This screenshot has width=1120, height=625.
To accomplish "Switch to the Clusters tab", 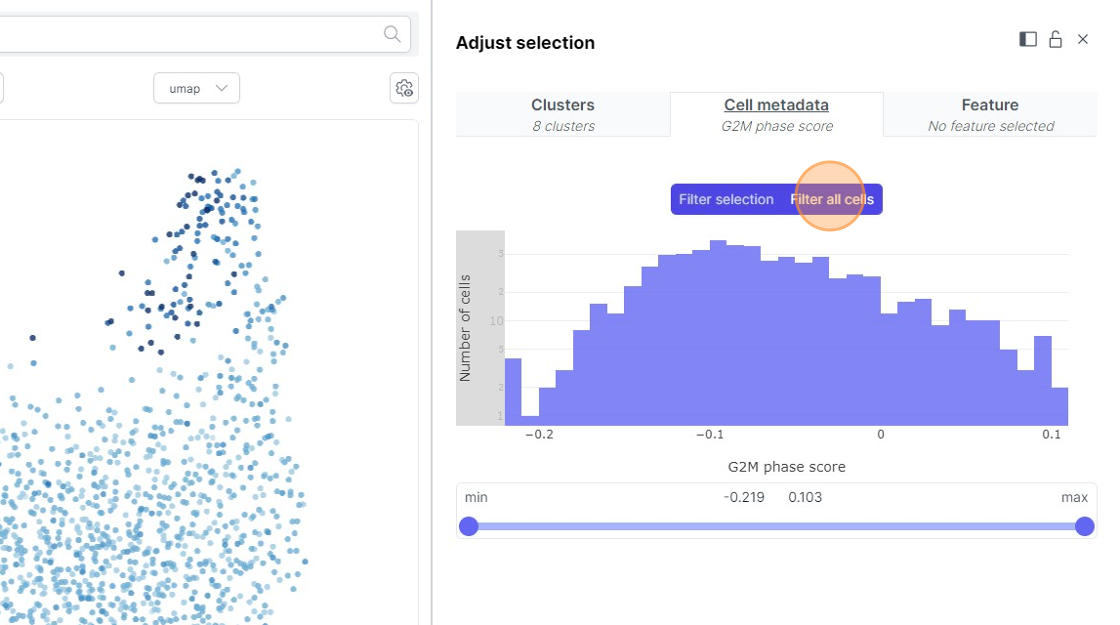I will (563, 114).
